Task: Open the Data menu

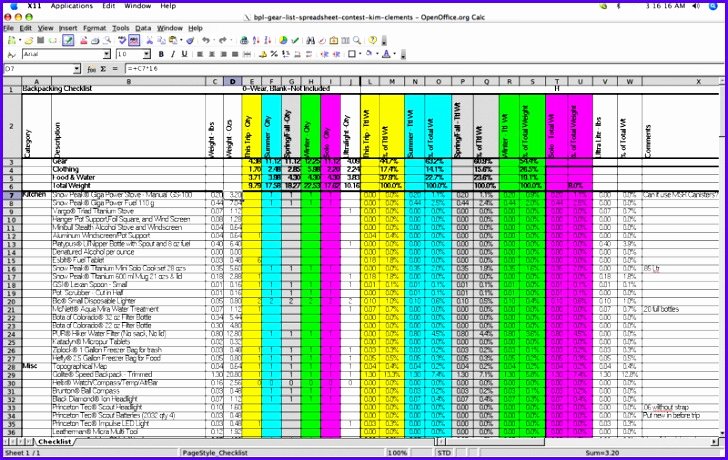Action: pyautogui.click(x=143, y=28)
